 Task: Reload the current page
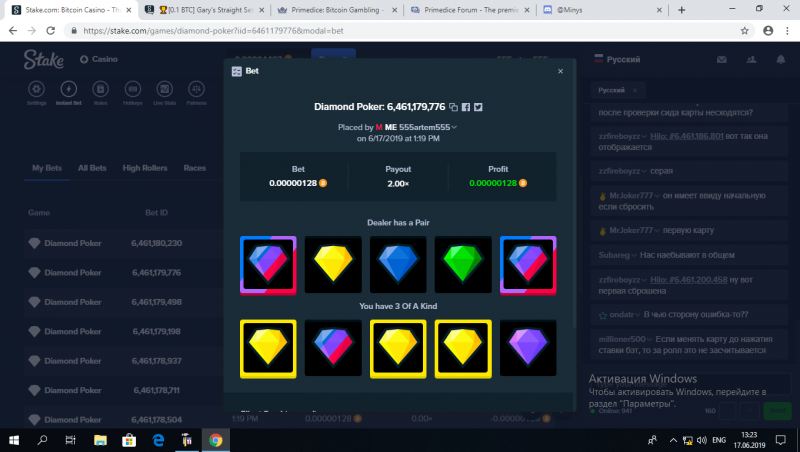[51, 31]
